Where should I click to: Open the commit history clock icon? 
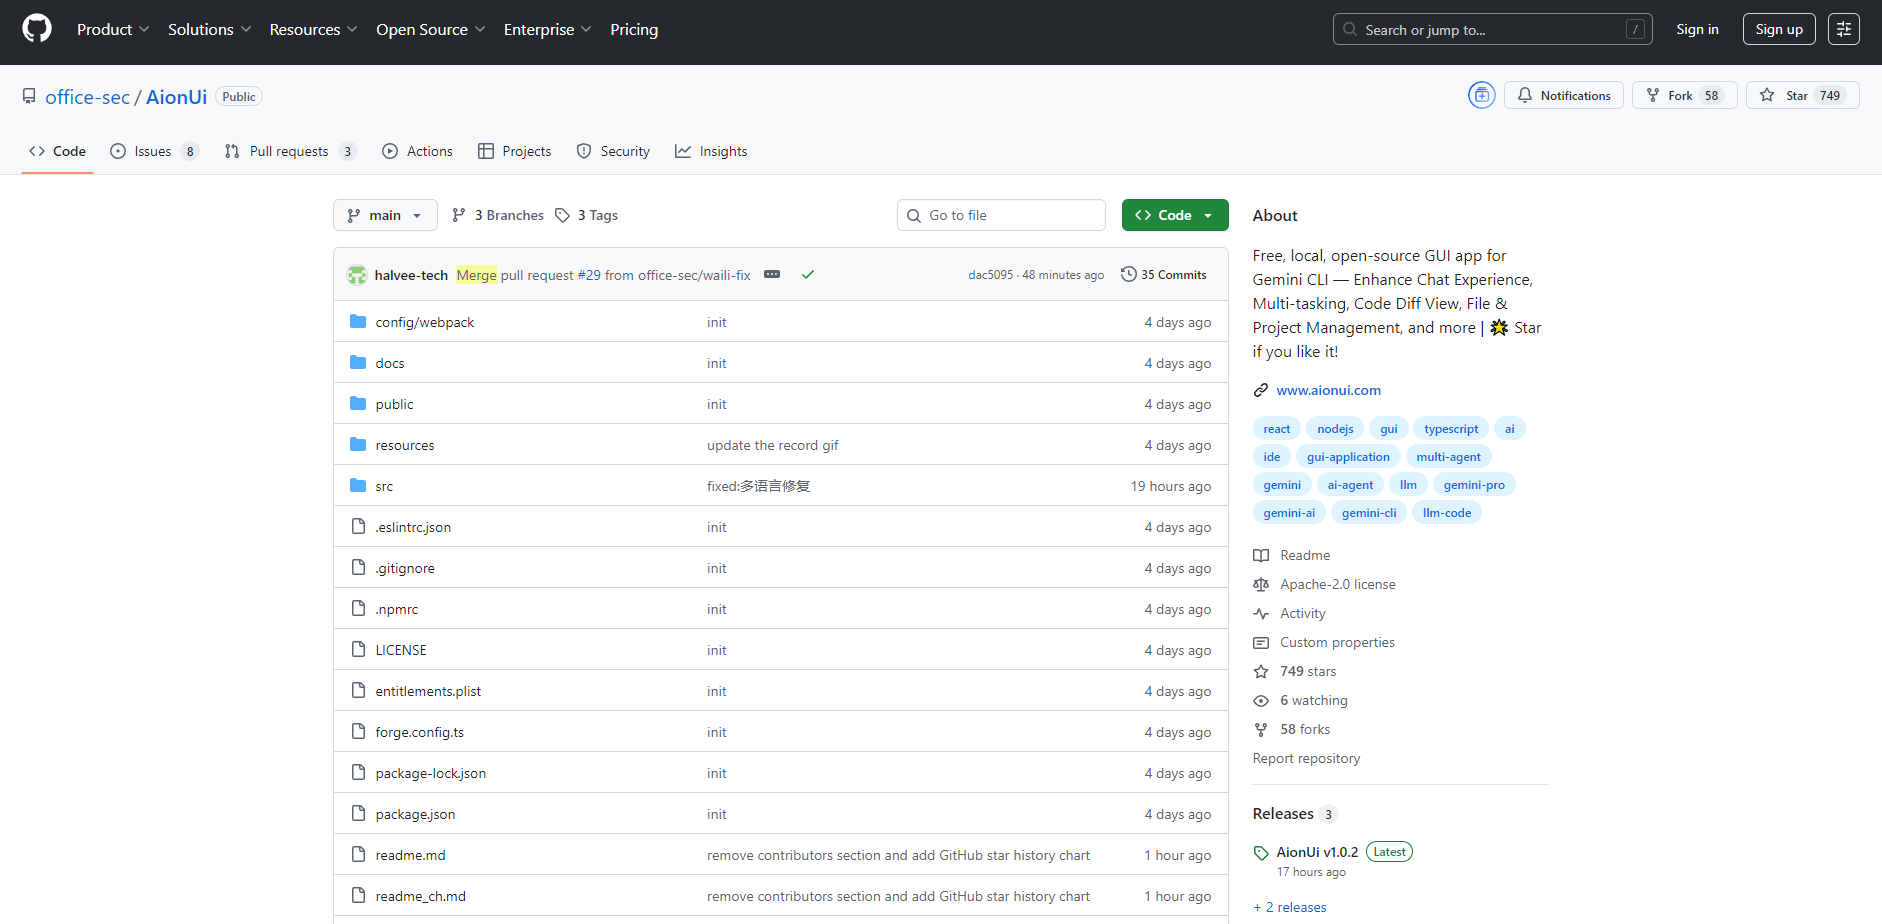pyautogui.click(x=1128, y=274)
